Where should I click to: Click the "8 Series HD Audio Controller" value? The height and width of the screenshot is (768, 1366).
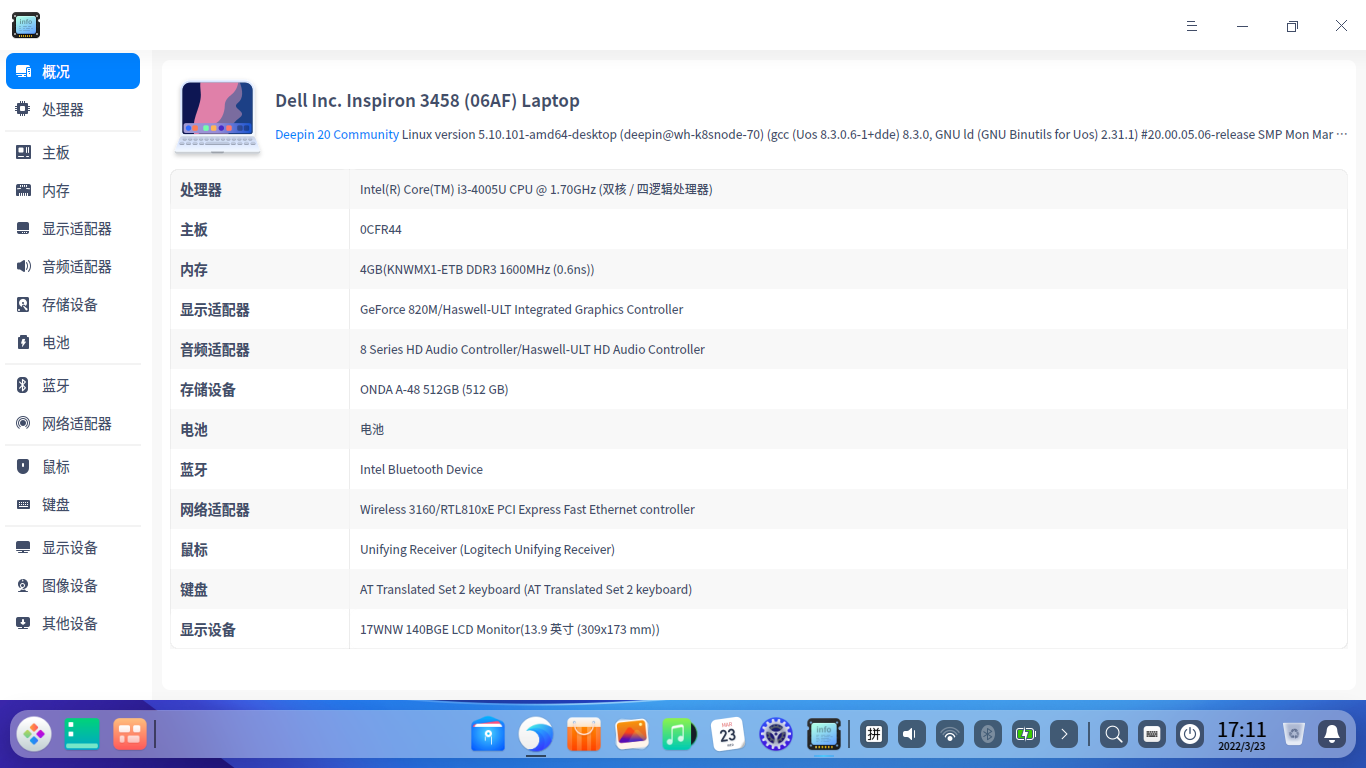pos(532,349)
